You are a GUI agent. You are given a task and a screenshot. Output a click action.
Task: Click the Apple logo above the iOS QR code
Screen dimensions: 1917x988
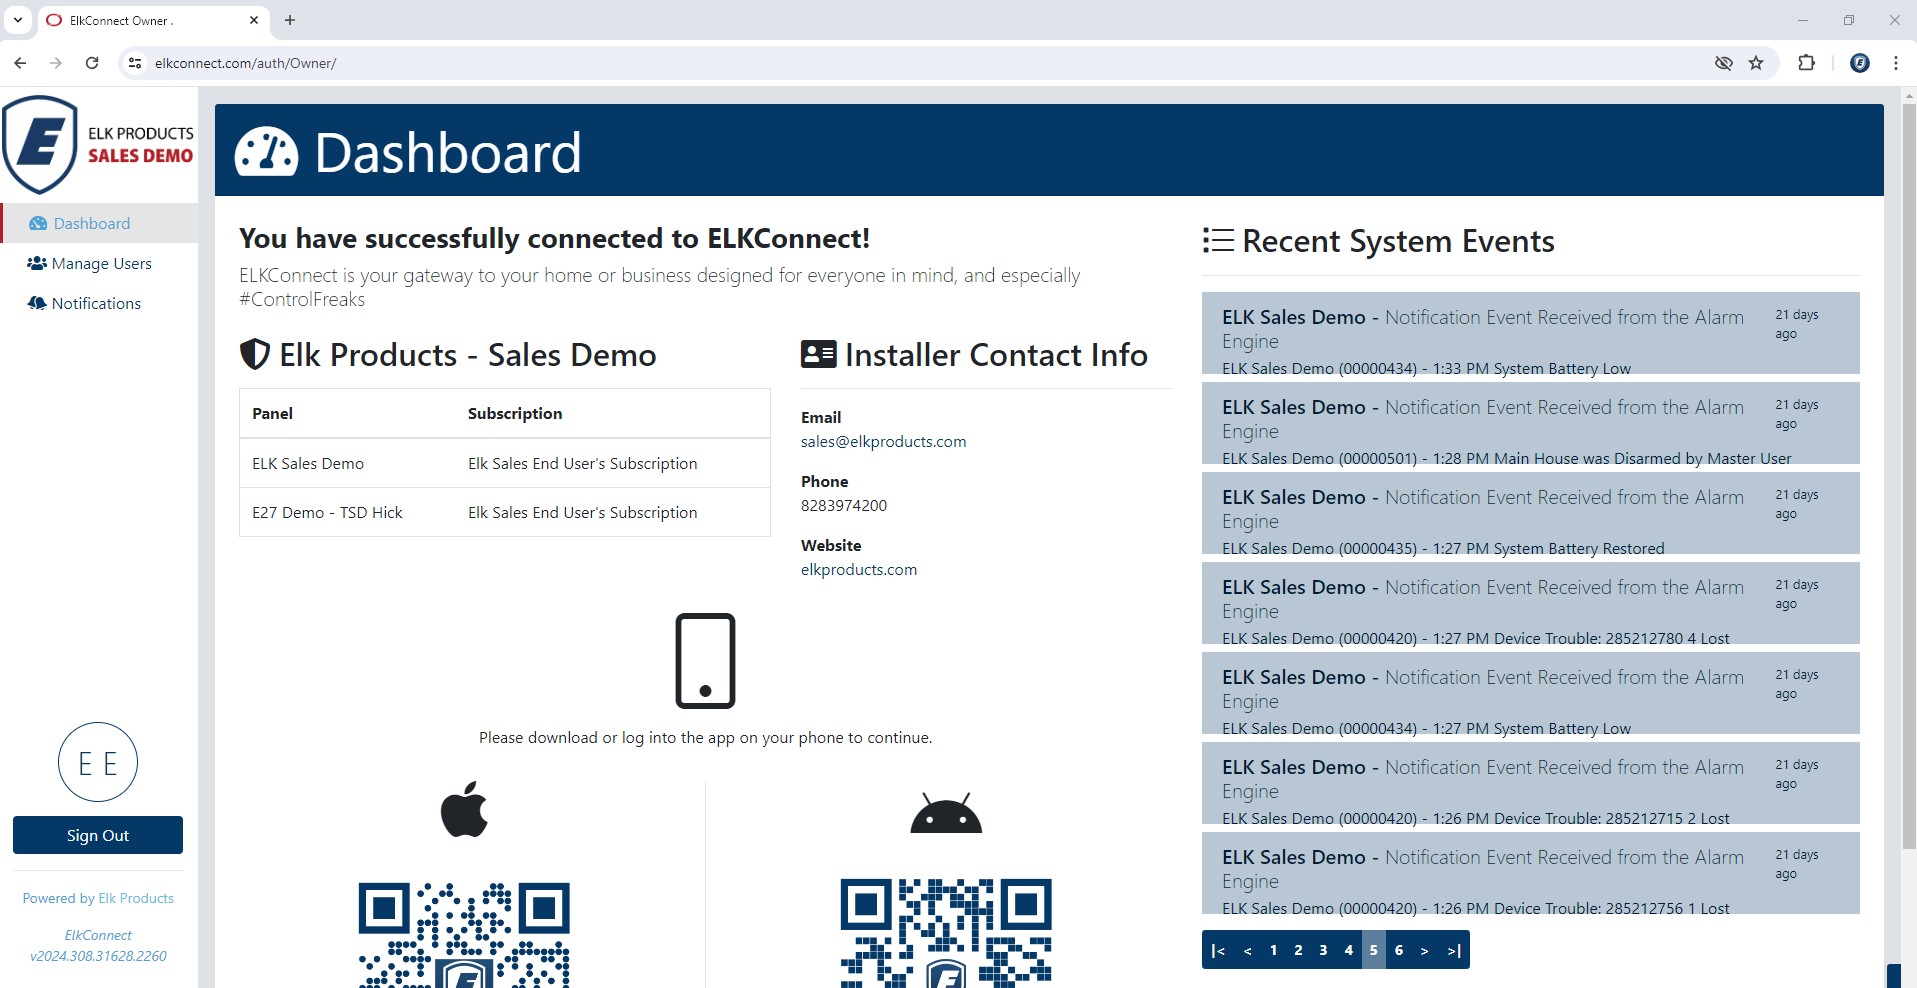pos(464,809)
